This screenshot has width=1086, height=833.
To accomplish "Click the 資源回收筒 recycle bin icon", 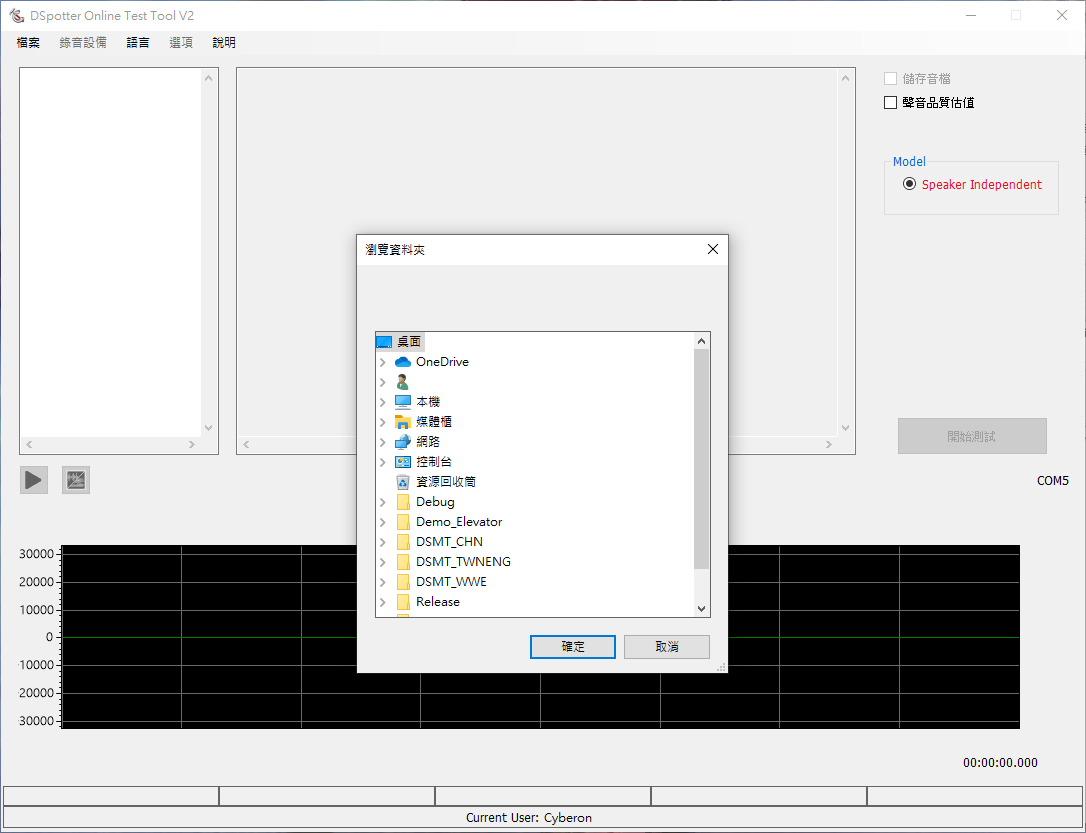I will point(403,482).
